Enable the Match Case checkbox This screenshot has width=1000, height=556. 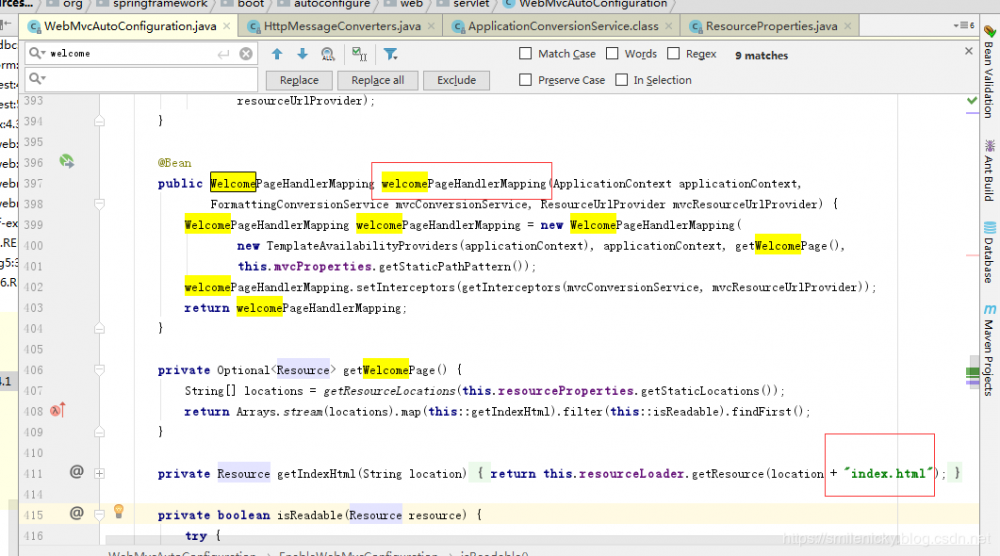[525, 54]
